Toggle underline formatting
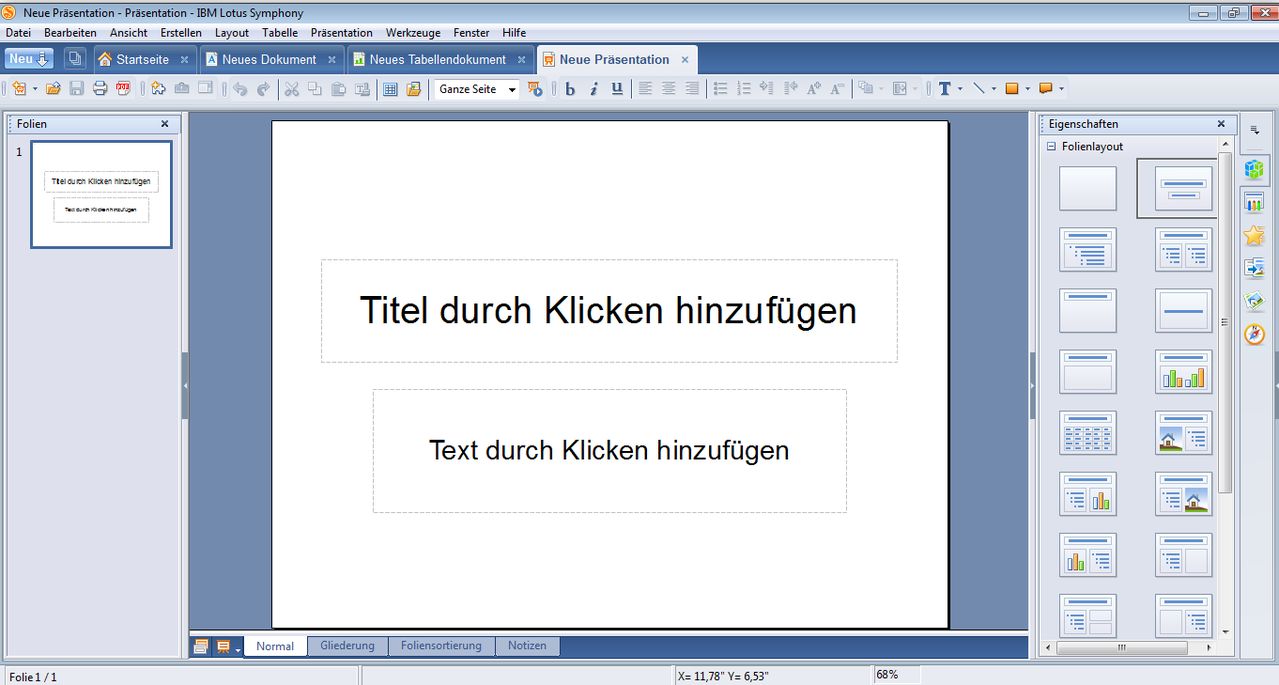This screenshot has height=685, width=1279. (x=617, y=89)
